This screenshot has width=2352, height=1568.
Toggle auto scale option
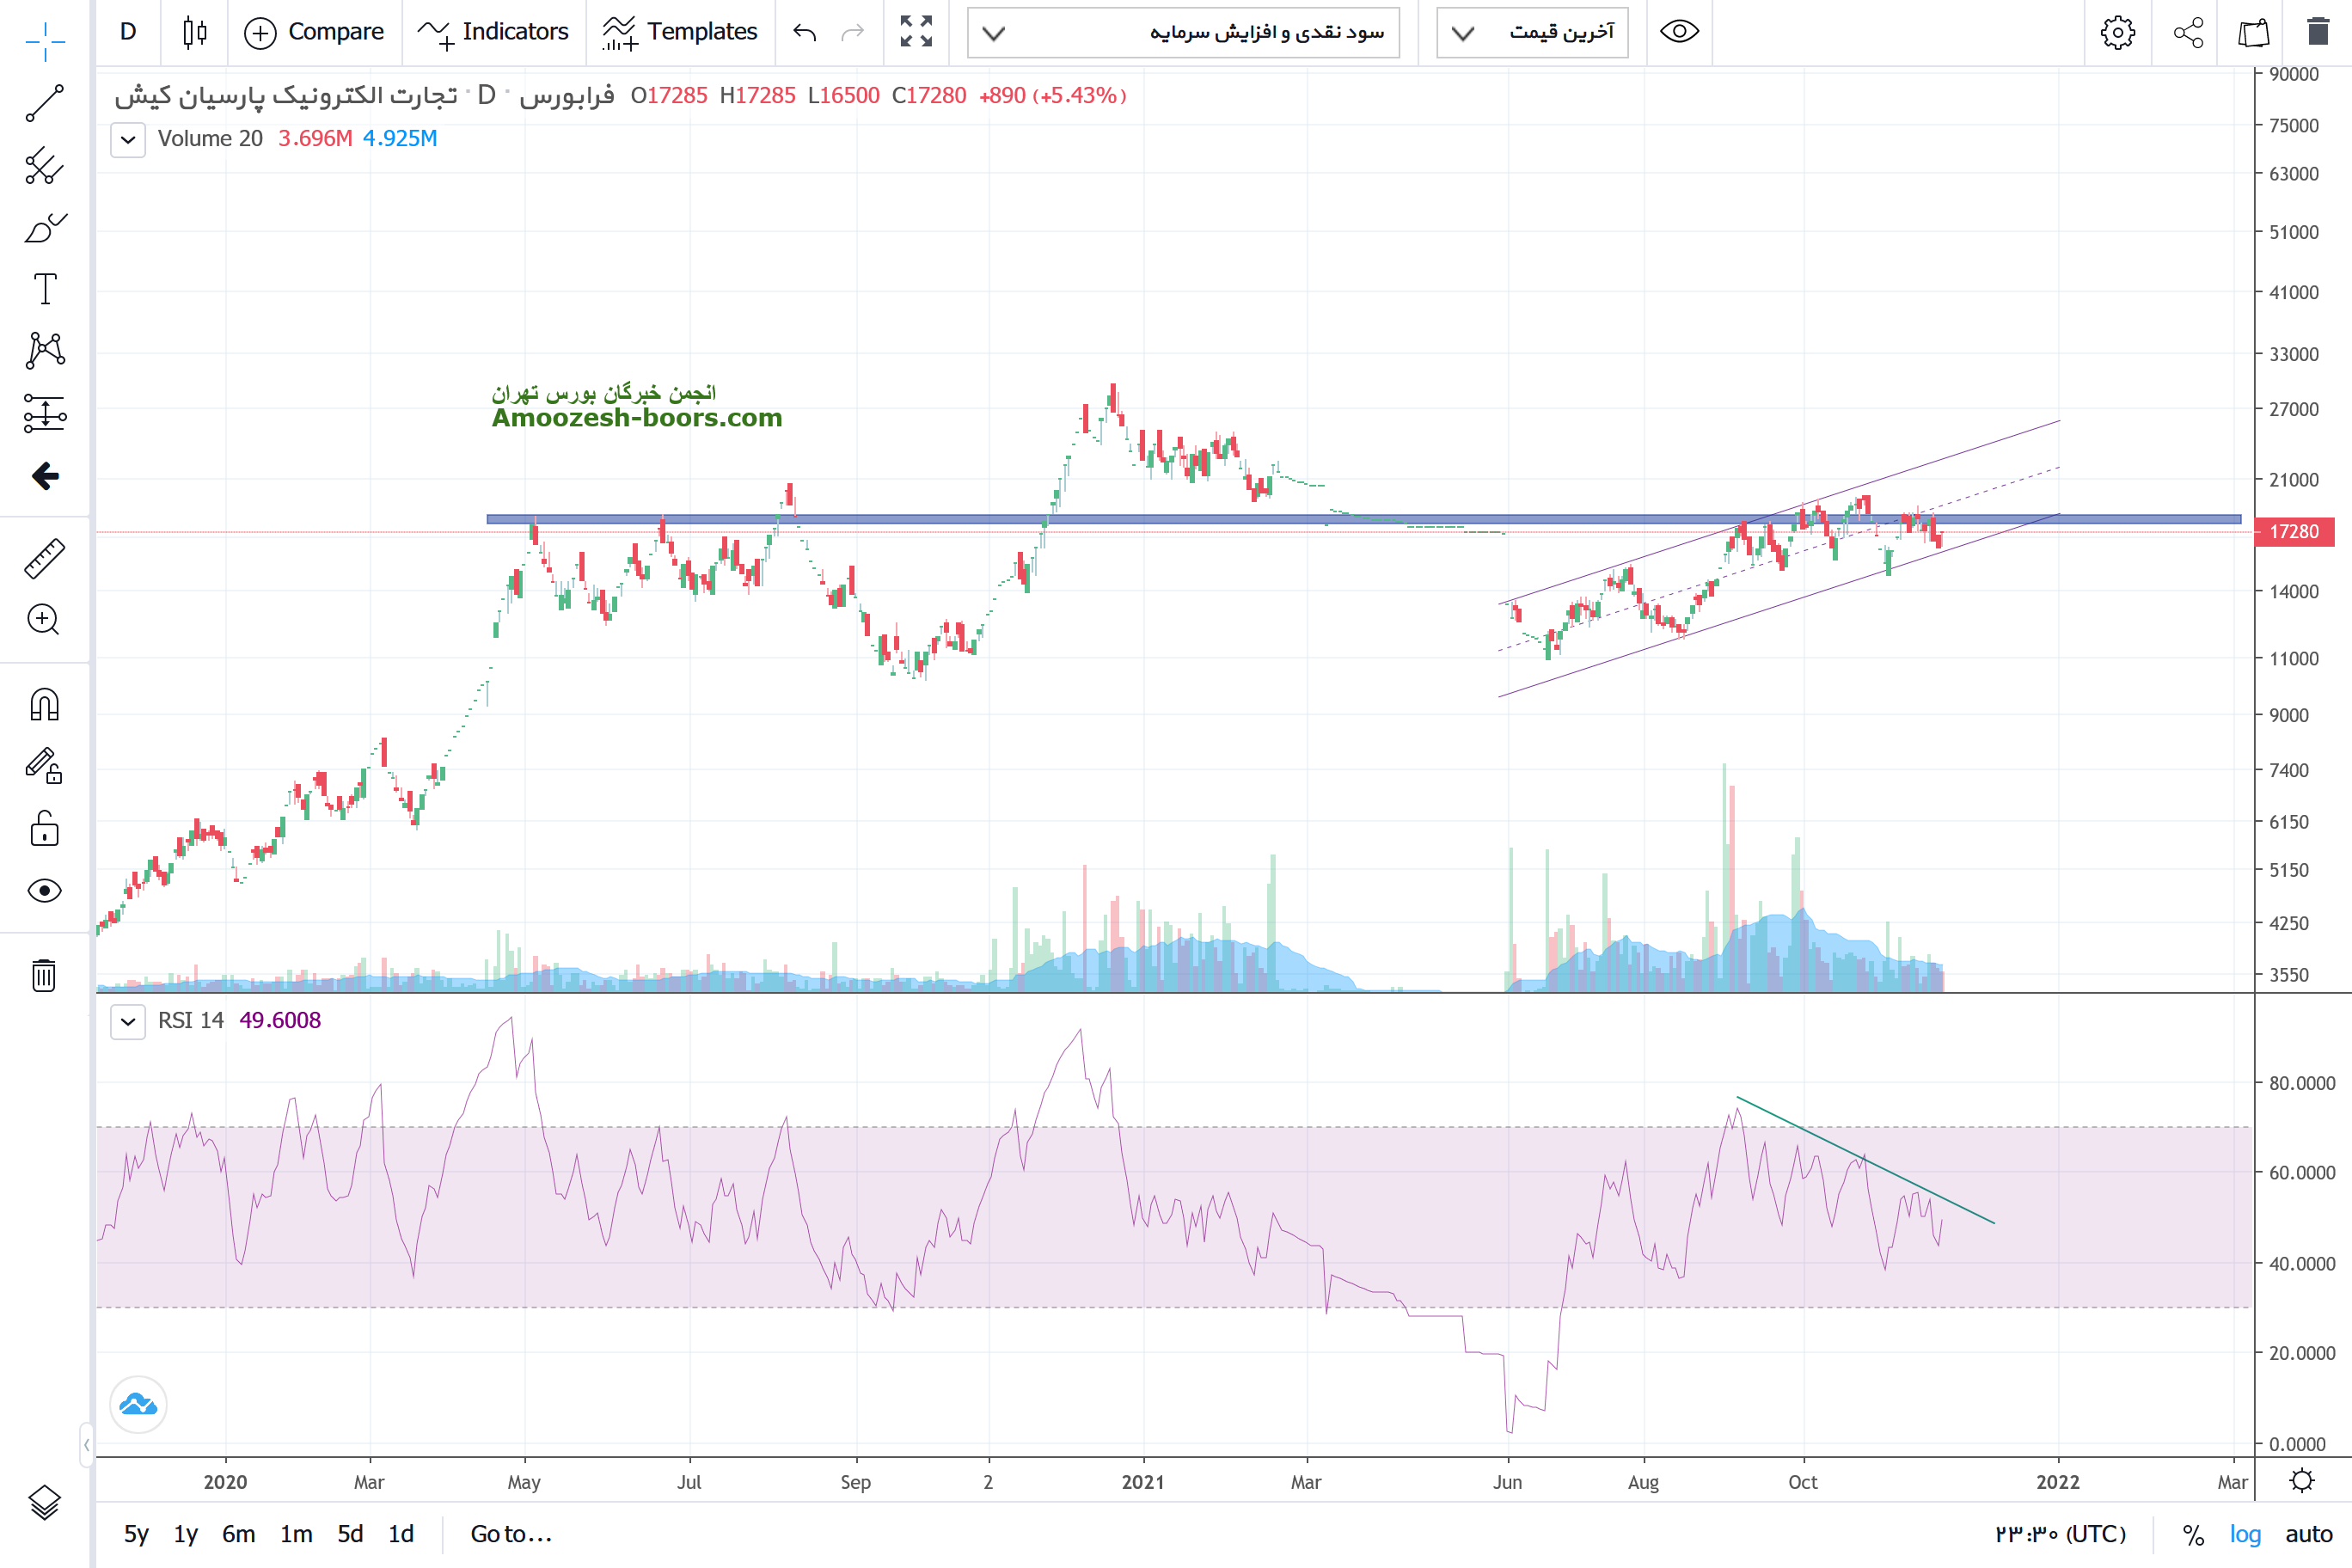[2308, 1534]
